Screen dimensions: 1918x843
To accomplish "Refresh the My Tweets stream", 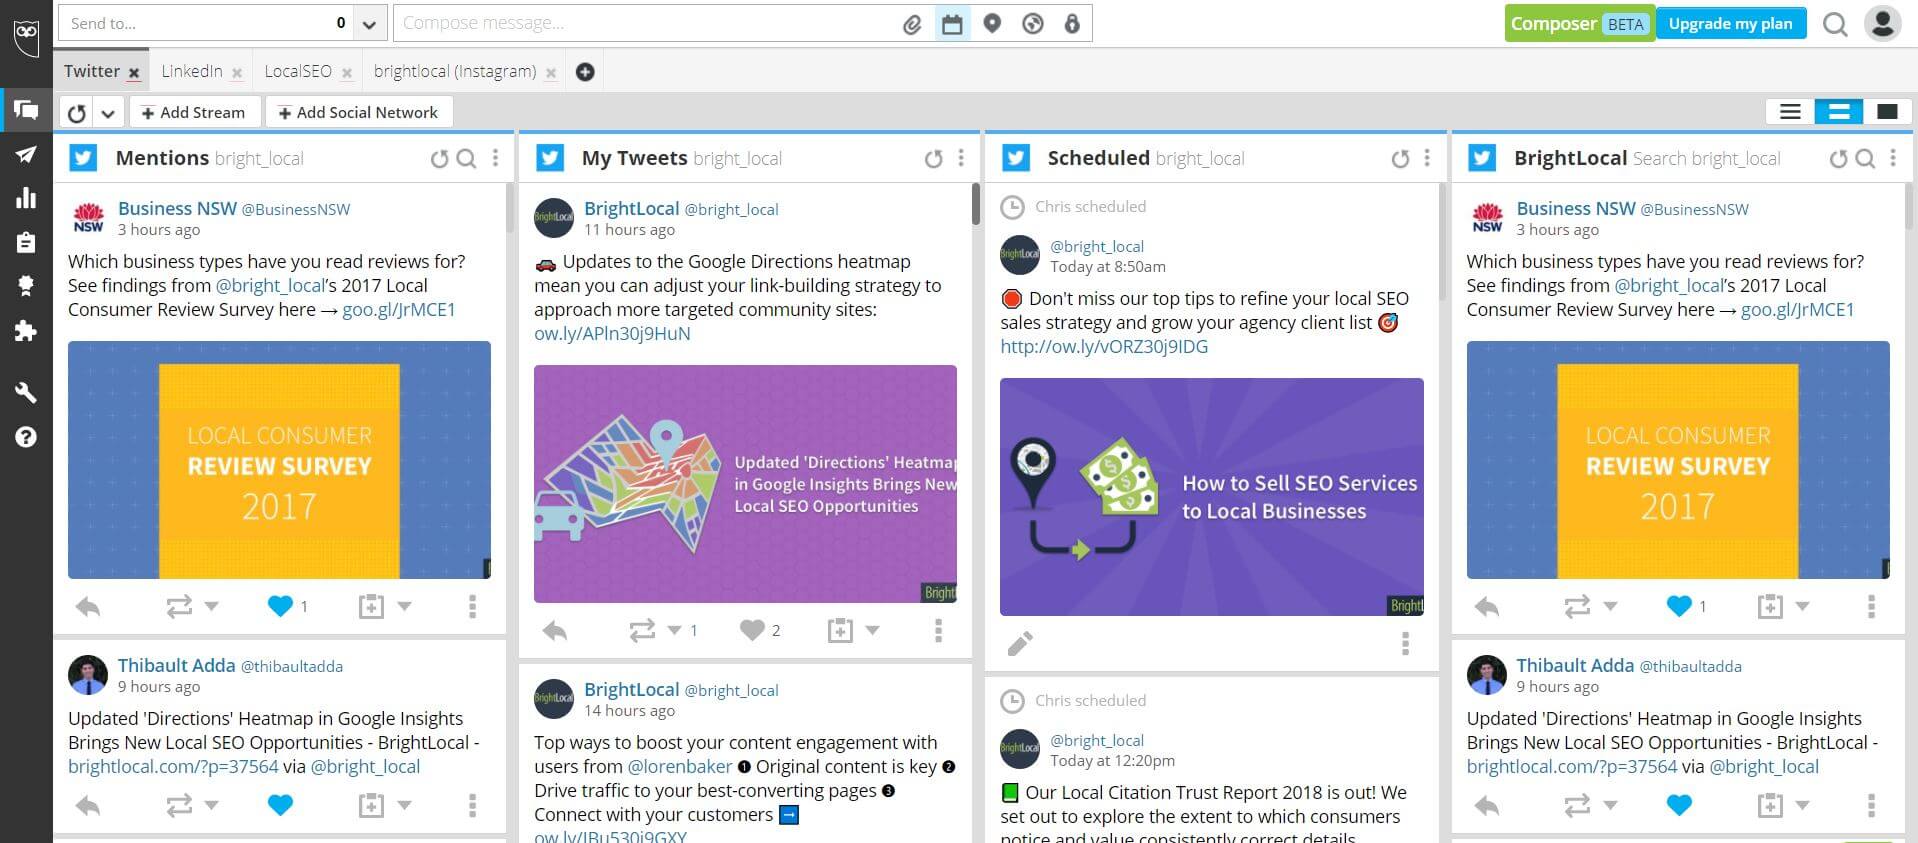I will [x=933, y=159].
